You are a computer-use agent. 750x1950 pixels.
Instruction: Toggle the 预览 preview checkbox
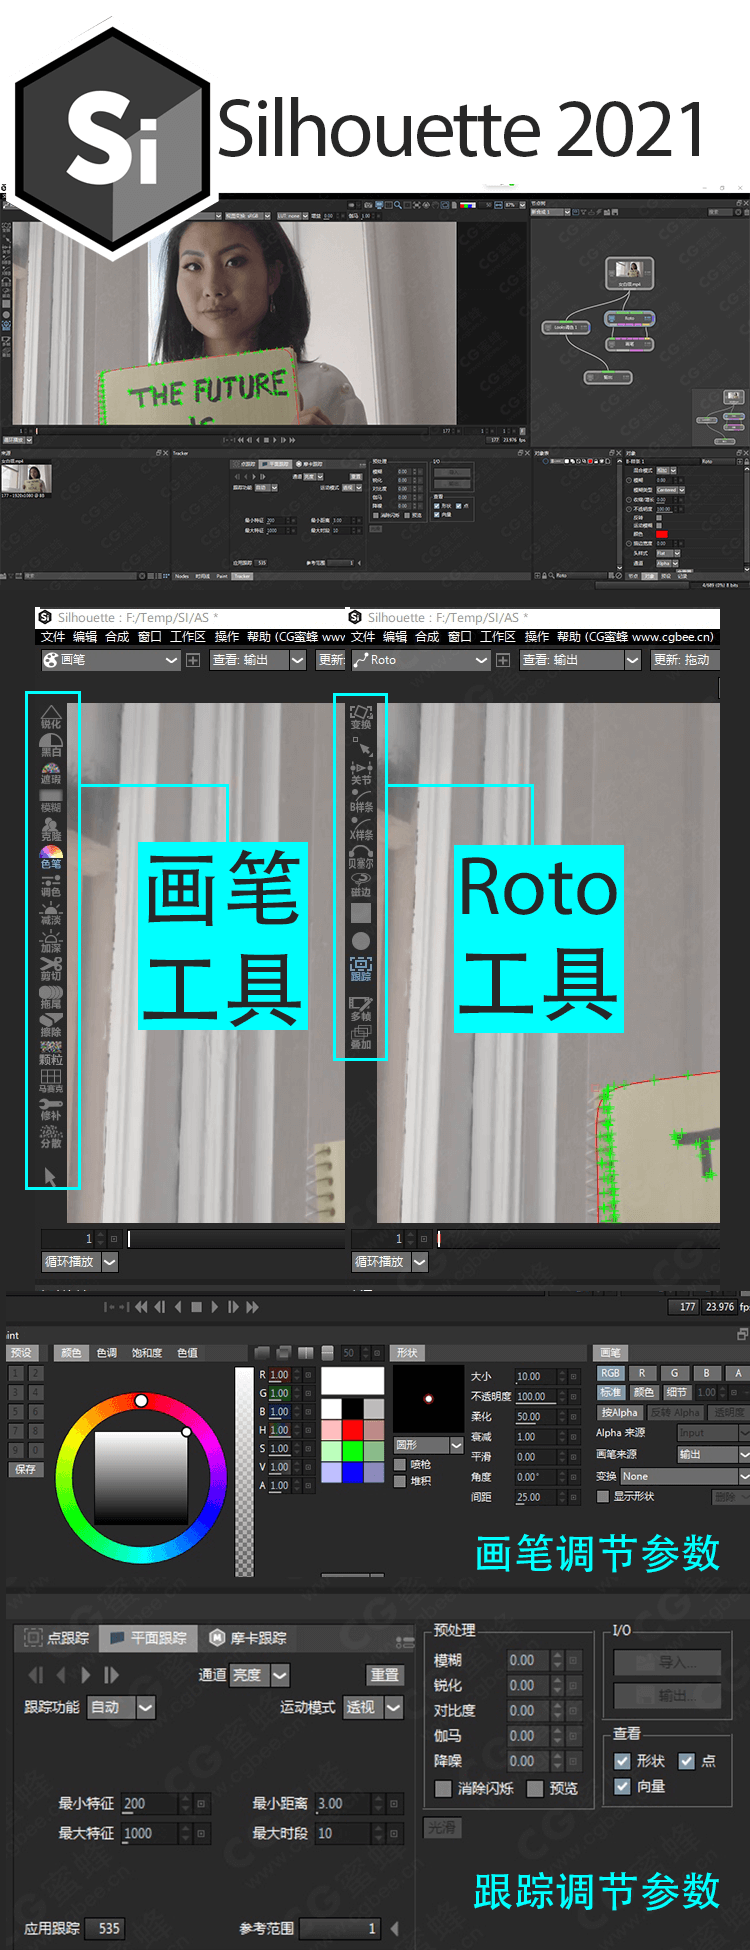coord(535,1788)
